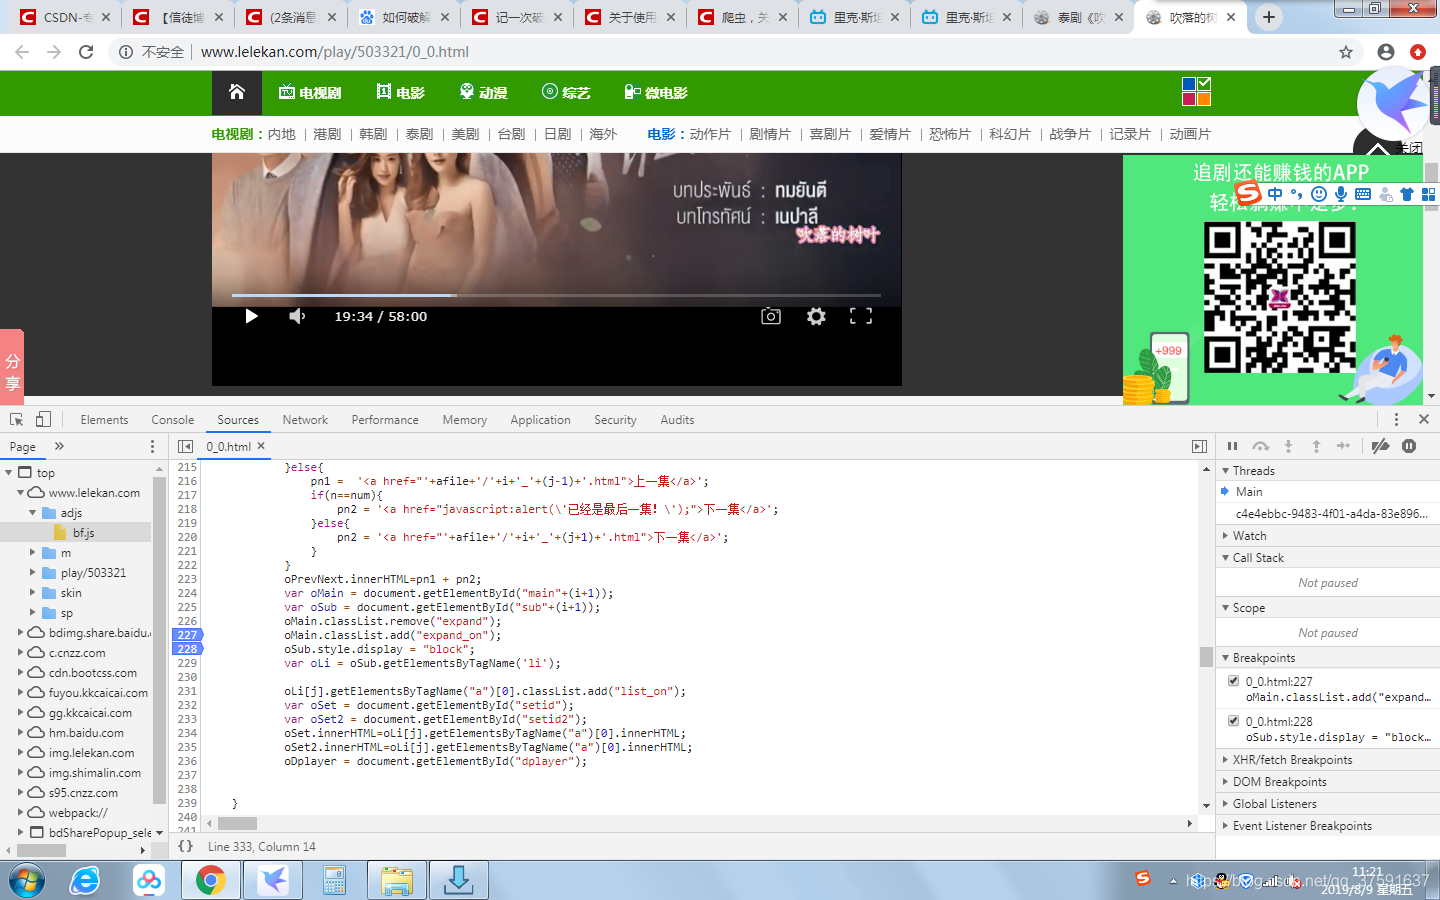Enter fullscreen using the player fullscreen icon
Viewport: 1440px width, 900px height.
tap(860, 316)
